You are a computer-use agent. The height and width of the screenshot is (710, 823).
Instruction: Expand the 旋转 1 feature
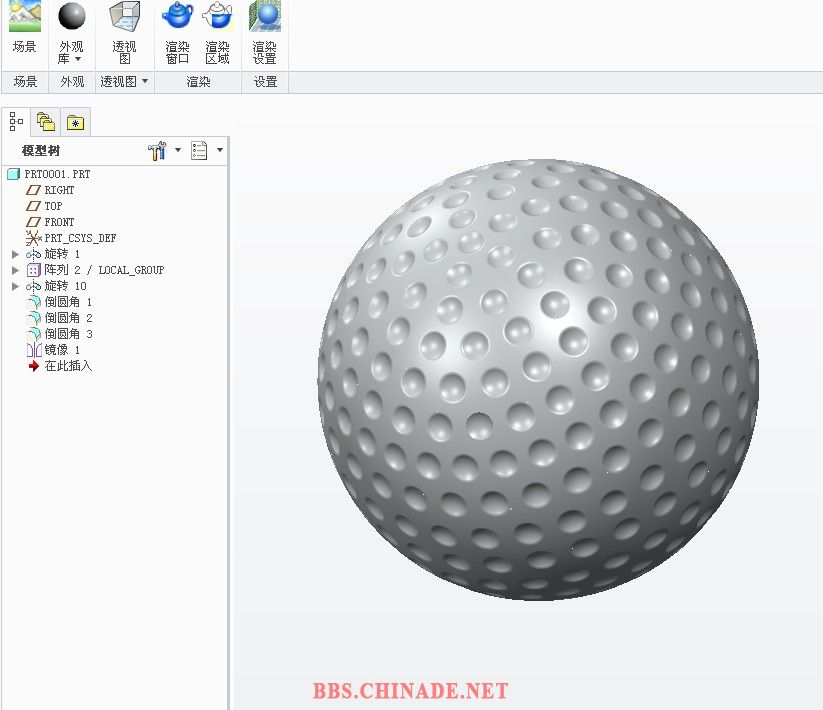coord(15,254)
